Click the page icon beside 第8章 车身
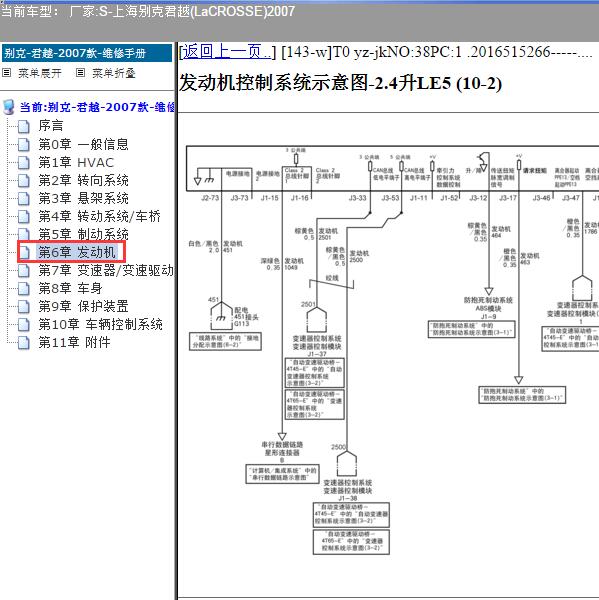Screen dimensions: 599x600 point(24,289)
